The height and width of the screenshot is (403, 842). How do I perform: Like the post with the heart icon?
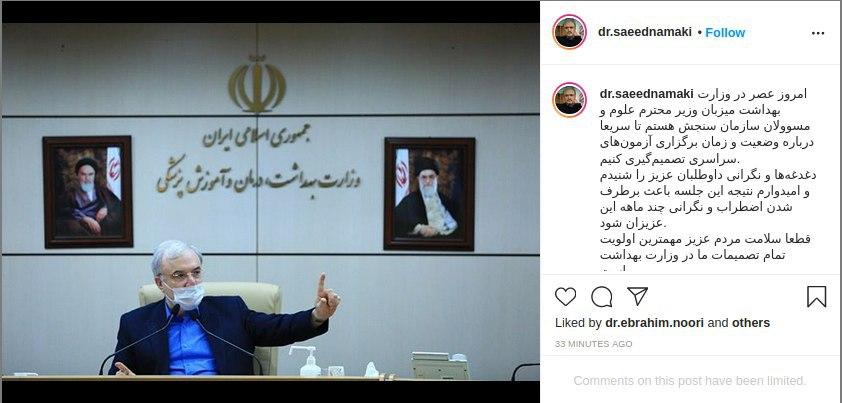565,297
